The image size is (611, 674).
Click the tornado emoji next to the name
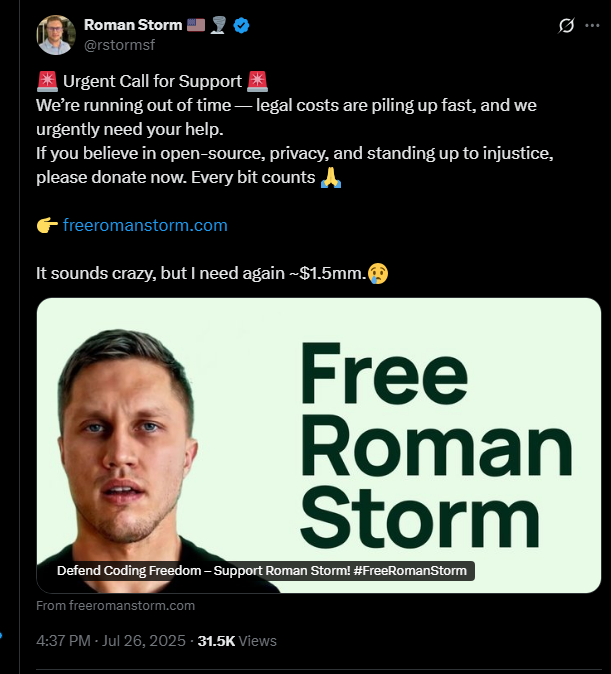(x=218, y=25)
